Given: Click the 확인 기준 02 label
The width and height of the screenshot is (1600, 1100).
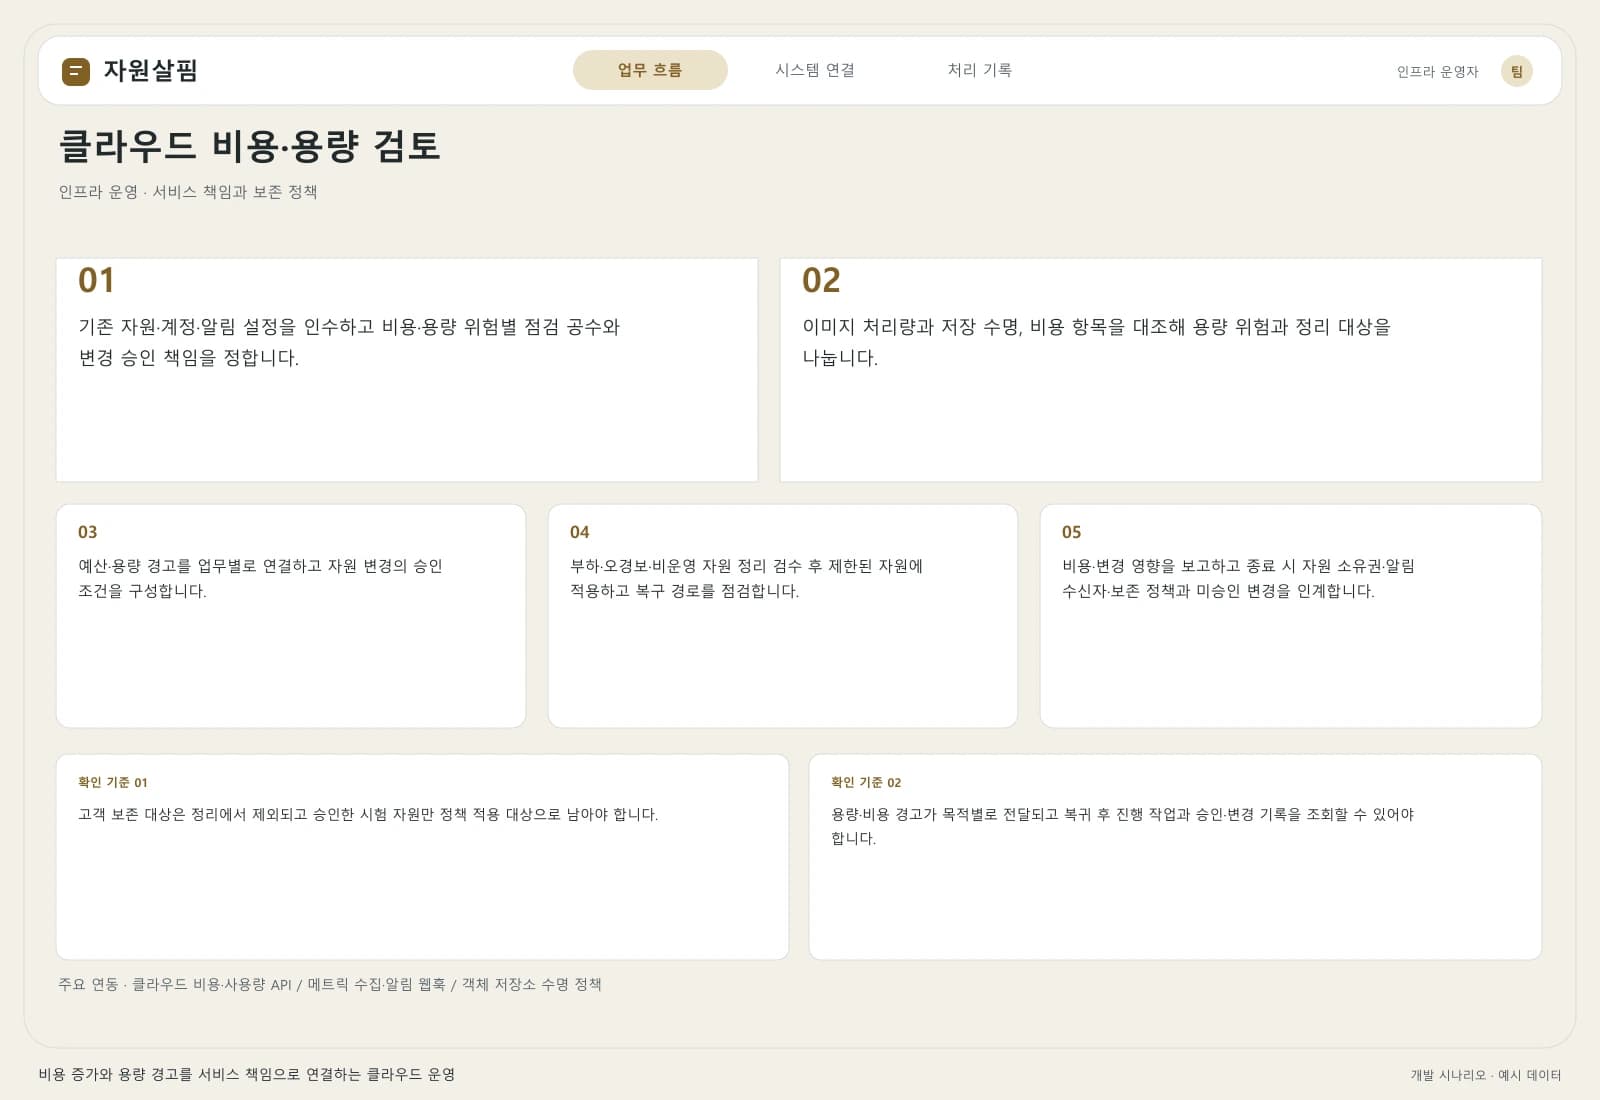Looking at the screenshot, I should click(x=866, y=782).
